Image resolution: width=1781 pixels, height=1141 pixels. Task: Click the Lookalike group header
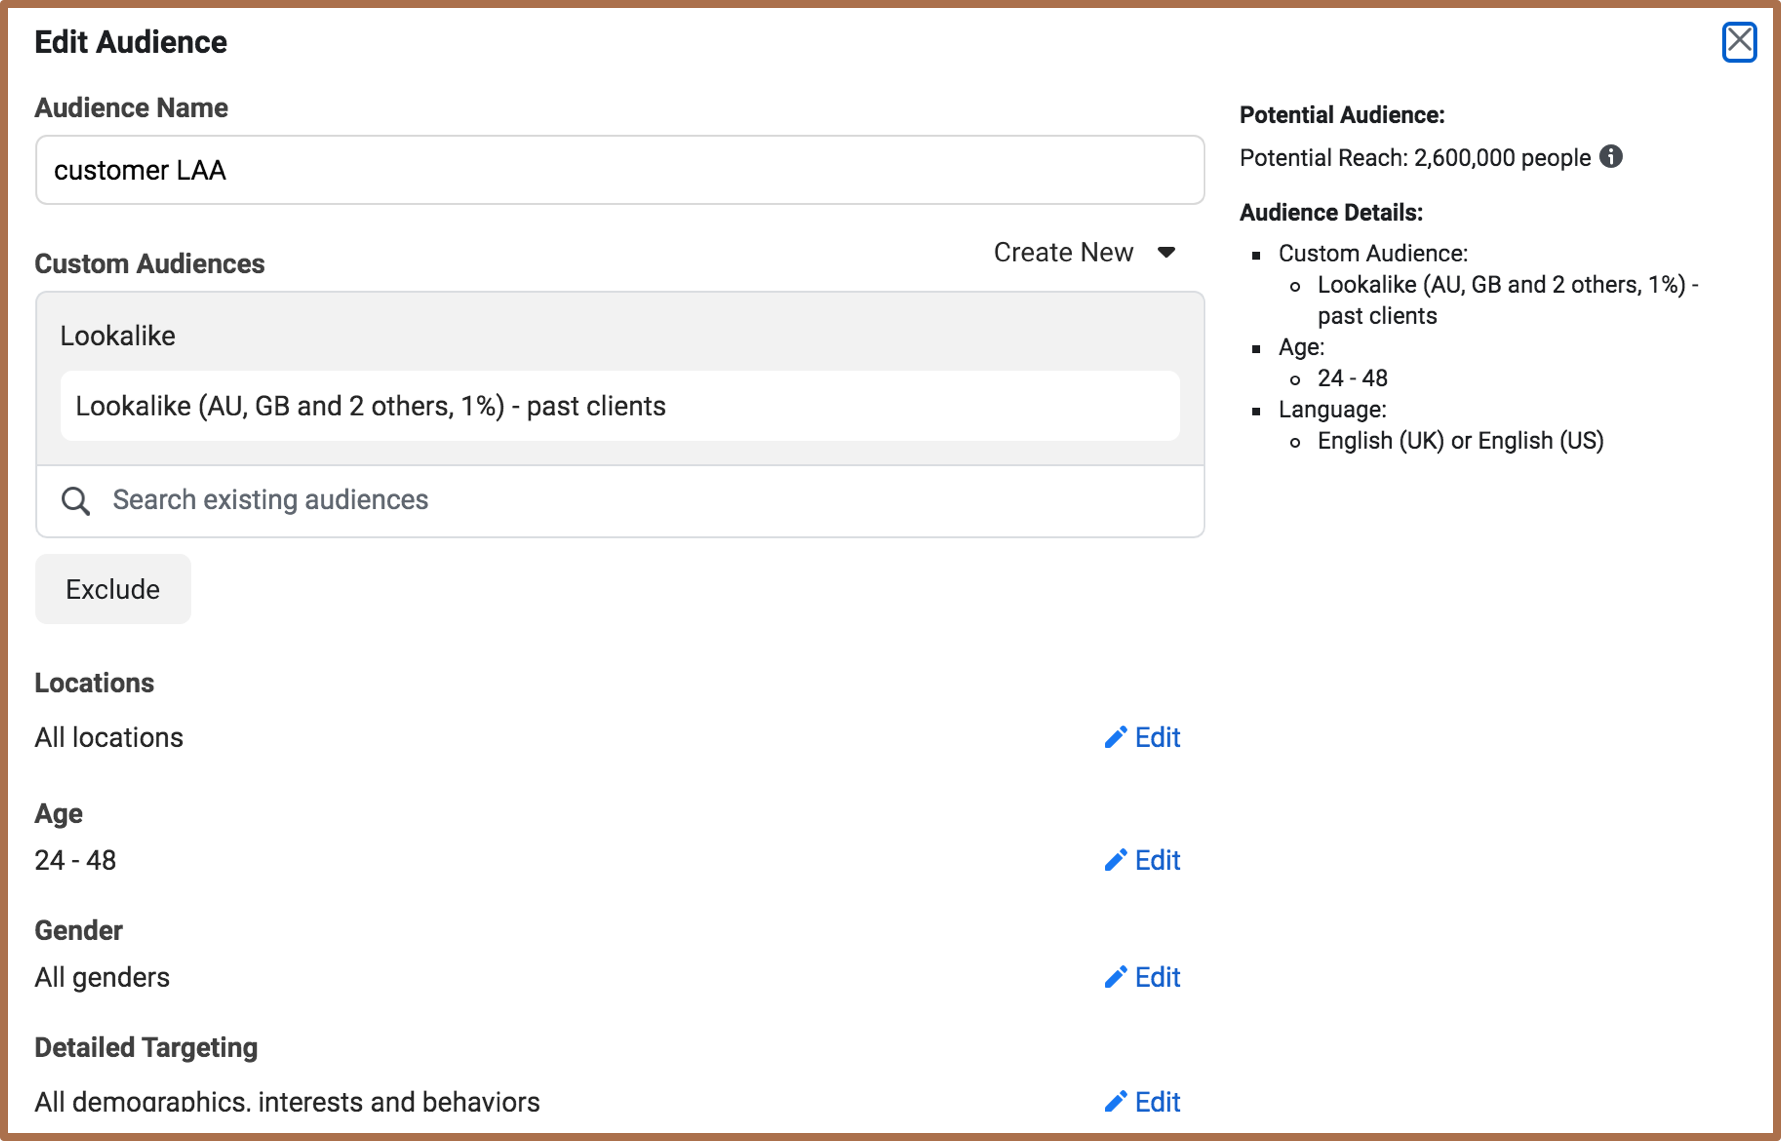tap(118, 336)
